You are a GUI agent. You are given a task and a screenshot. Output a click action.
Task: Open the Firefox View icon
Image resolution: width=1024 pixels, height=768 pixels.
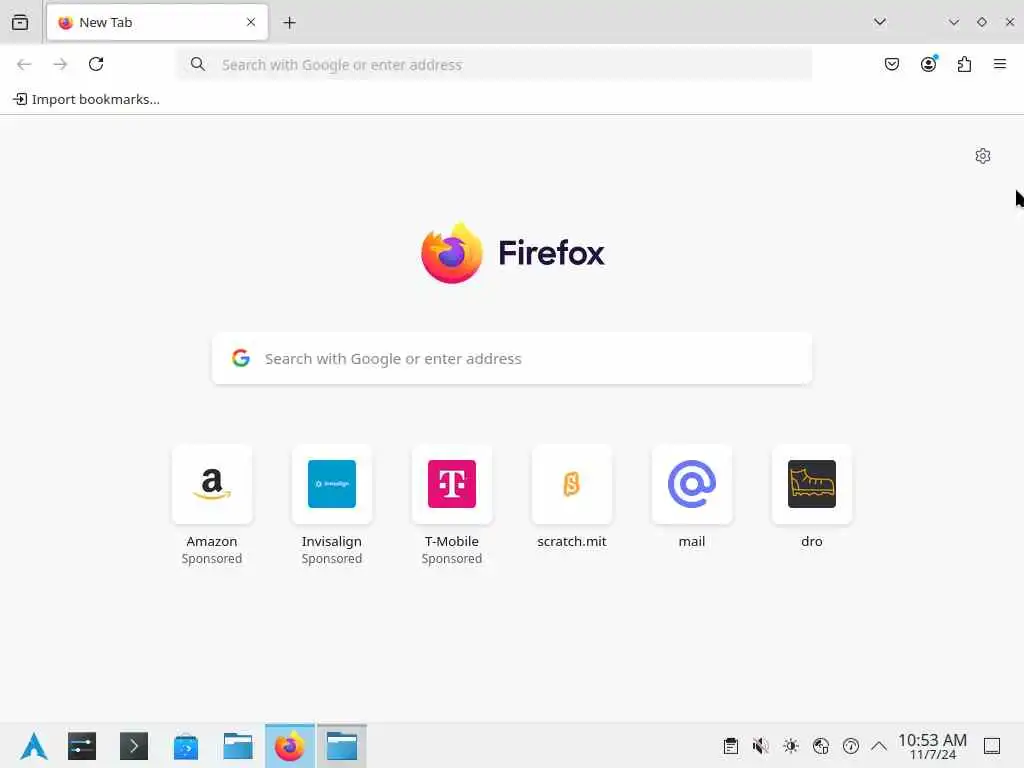[20, 22]
